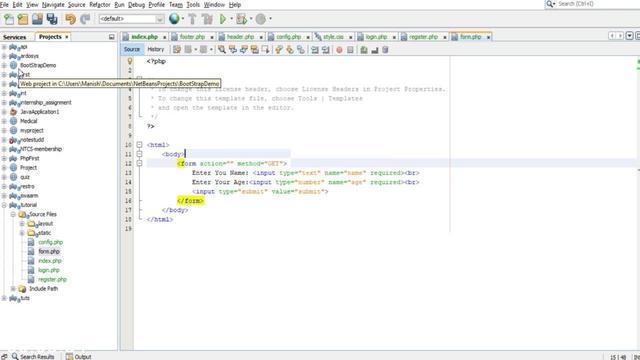
Task: Click the Shift Line Left icon
Action: coord(315,50)
